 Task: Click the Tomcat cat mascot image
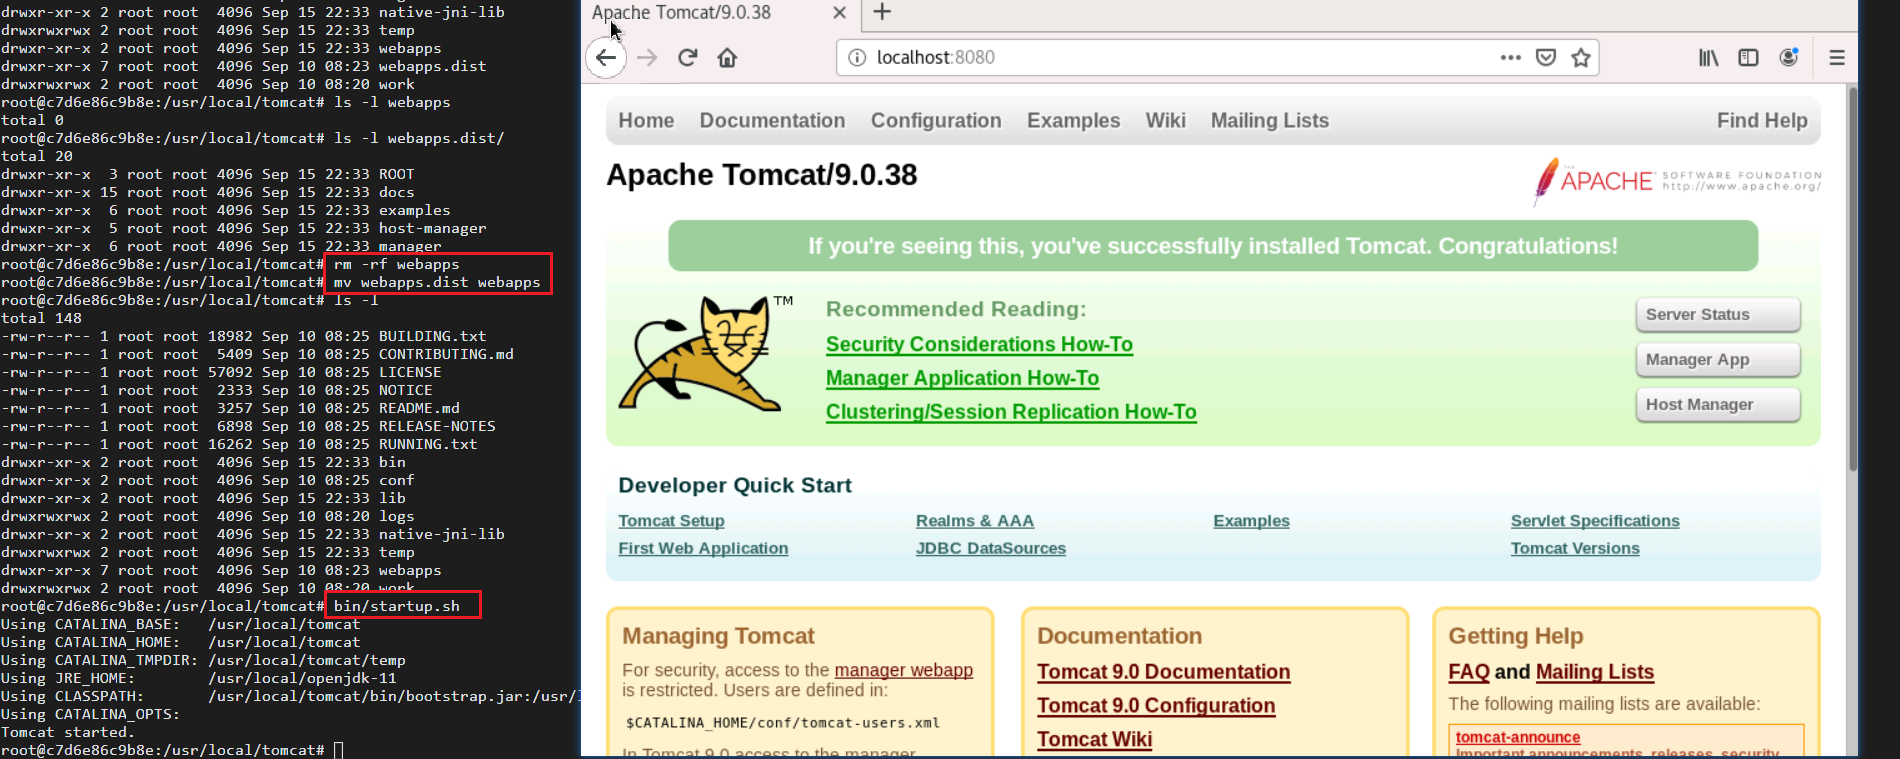tap(698, 353)
